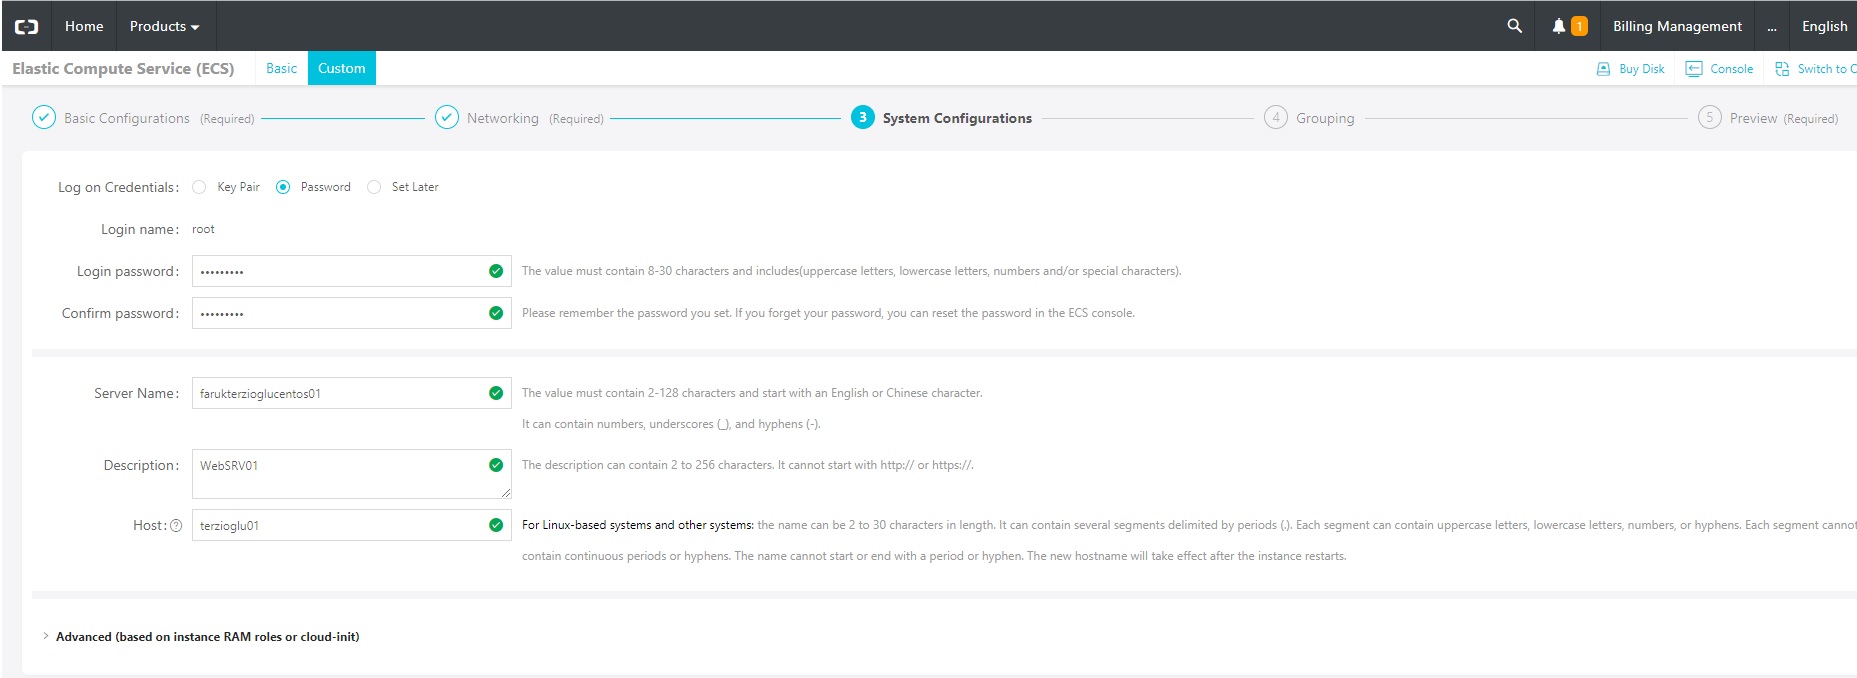Screen dimensions: 1857x678
Task: Open the English language selector
Action: pyautogui.click(x=1824, y=26)
